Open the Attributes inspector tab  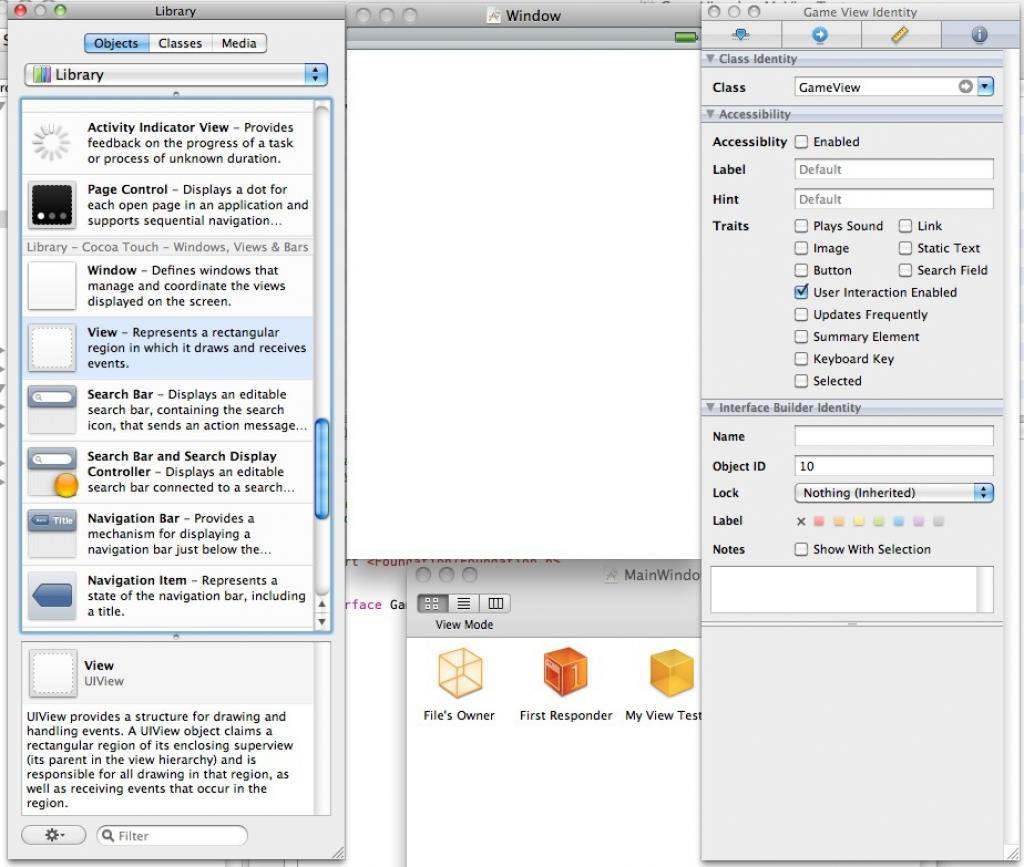[x=741, y=35]
